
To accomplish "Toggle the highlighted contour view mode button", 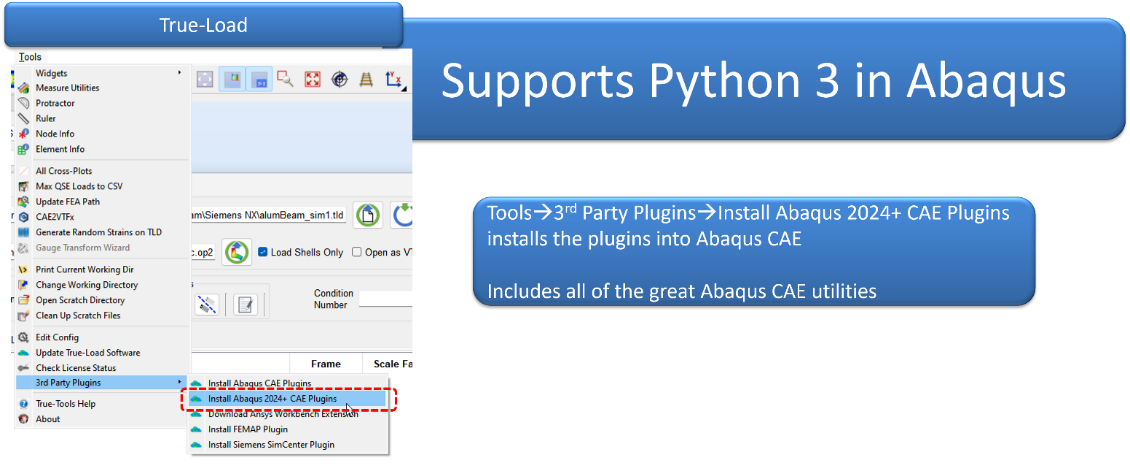I will coord(233,79).
